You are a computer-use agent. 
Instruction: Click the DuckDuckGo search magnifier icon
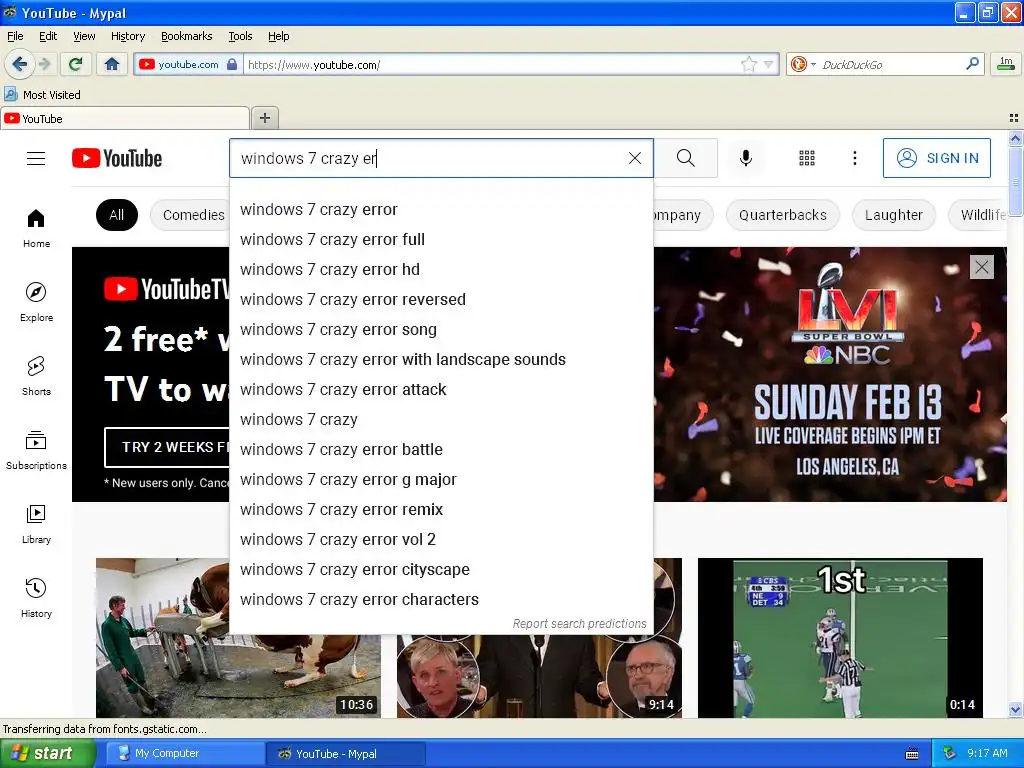pos(972,63)
